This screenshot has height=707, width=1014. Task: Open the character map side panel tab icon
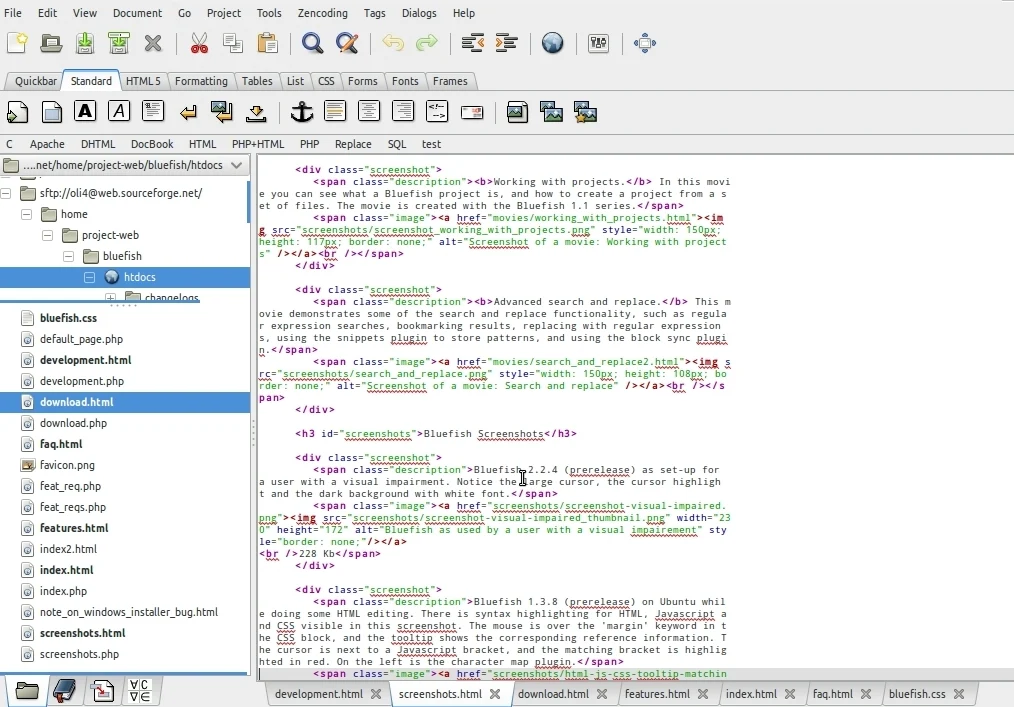140,691
